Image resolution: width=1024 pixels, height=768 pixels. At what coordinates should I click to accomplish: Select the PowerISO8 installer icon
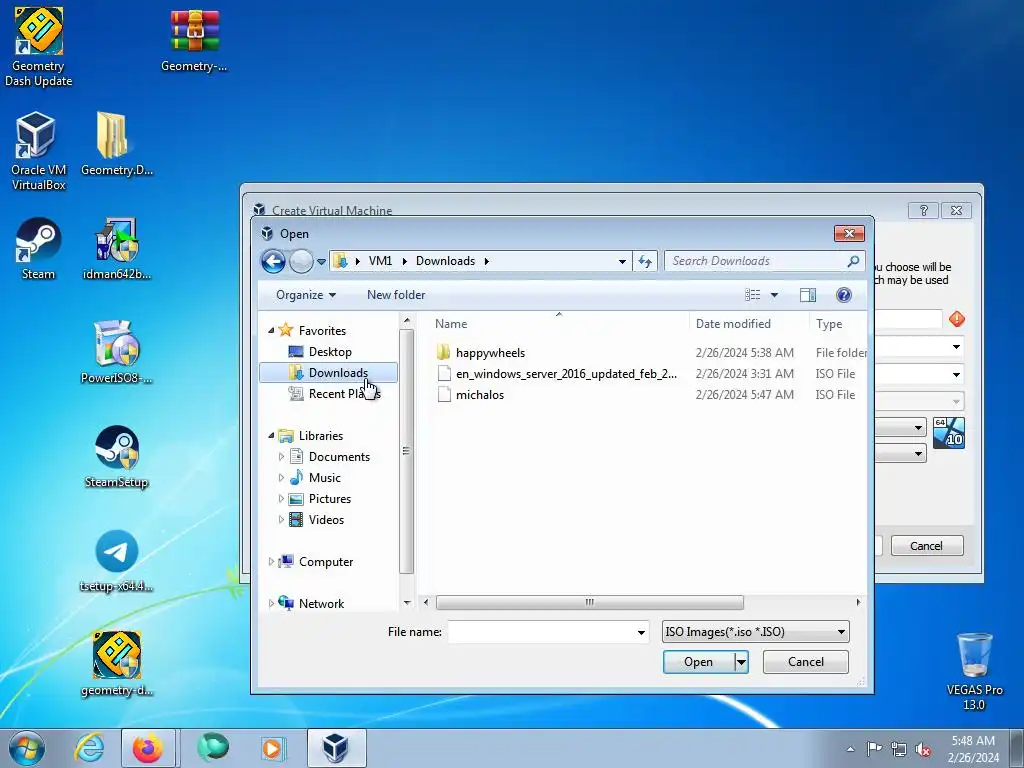(x=117, y=353)
